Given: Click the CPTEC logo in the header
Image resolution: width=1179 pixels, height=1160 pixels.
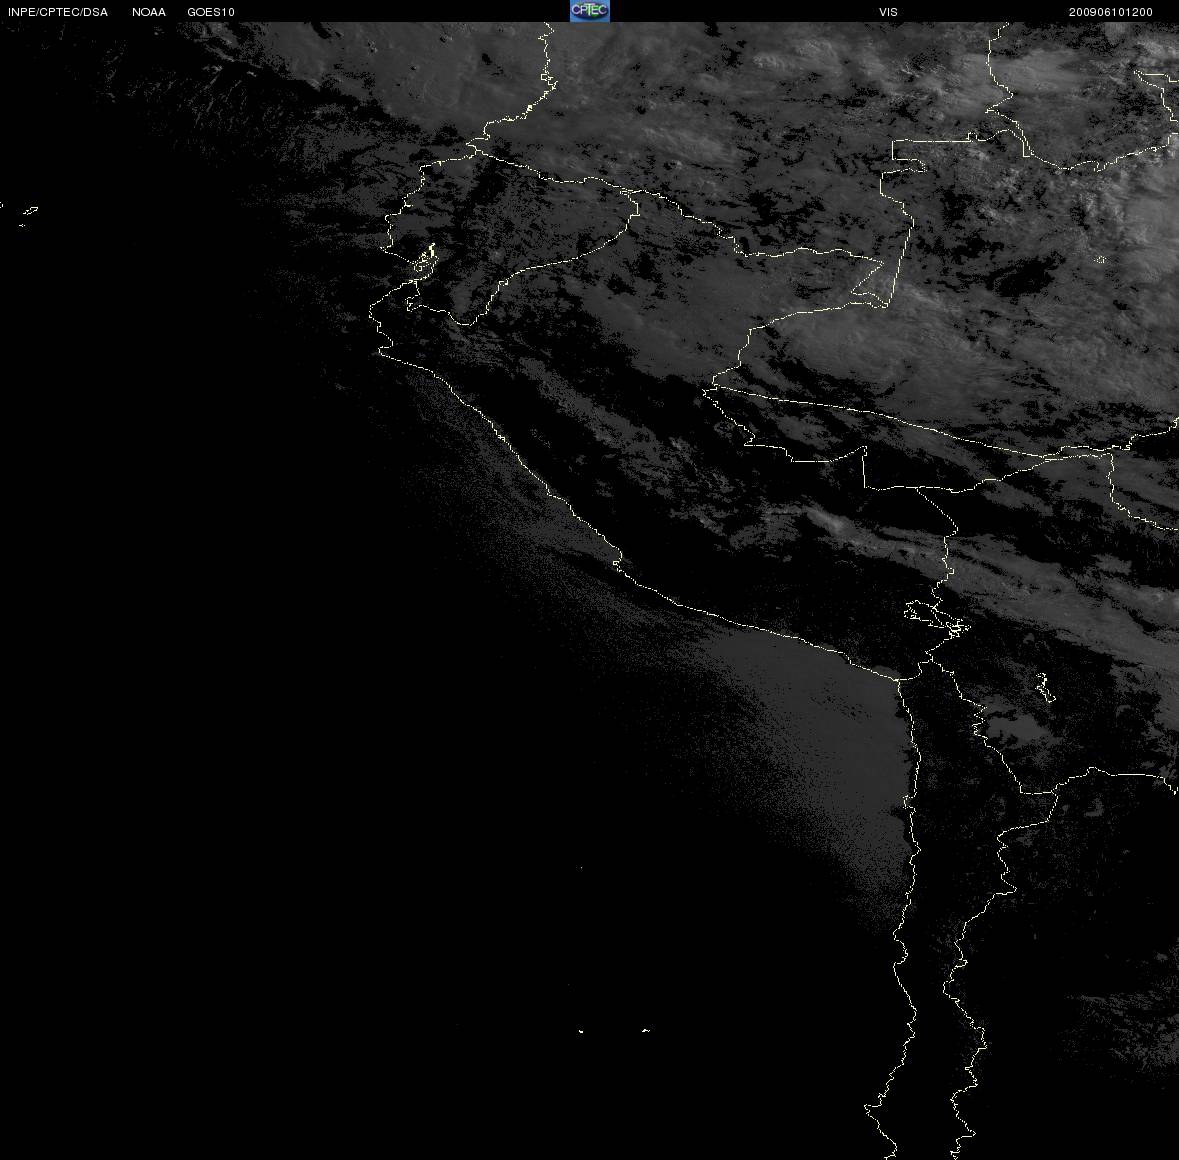Looking at the screenshot, I should 590,11.
